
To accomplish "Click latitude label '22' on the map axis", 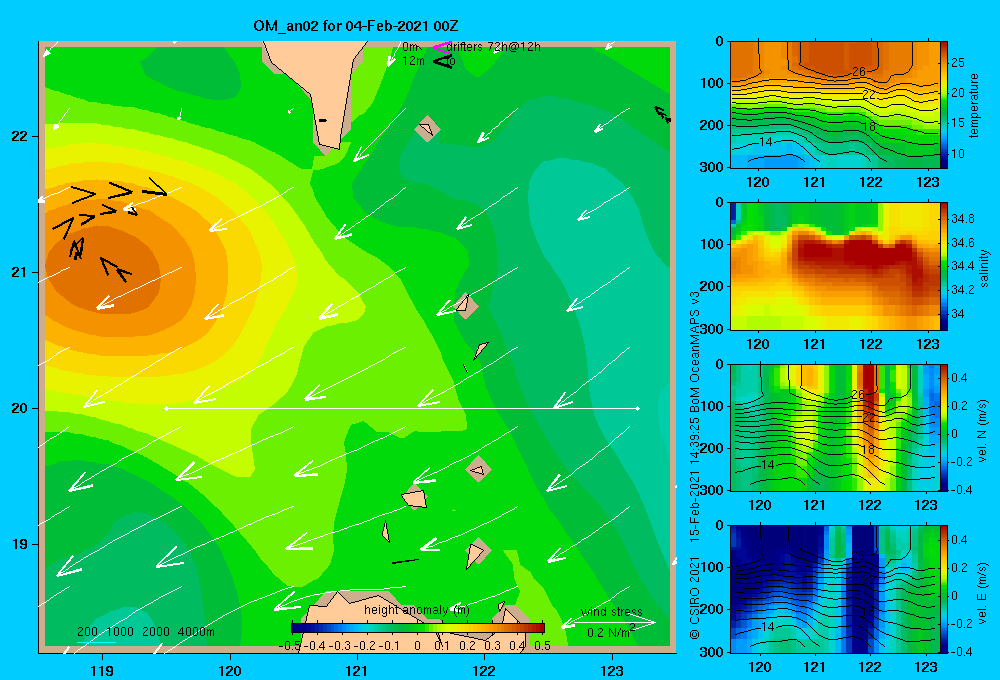I will coord(19,136).
